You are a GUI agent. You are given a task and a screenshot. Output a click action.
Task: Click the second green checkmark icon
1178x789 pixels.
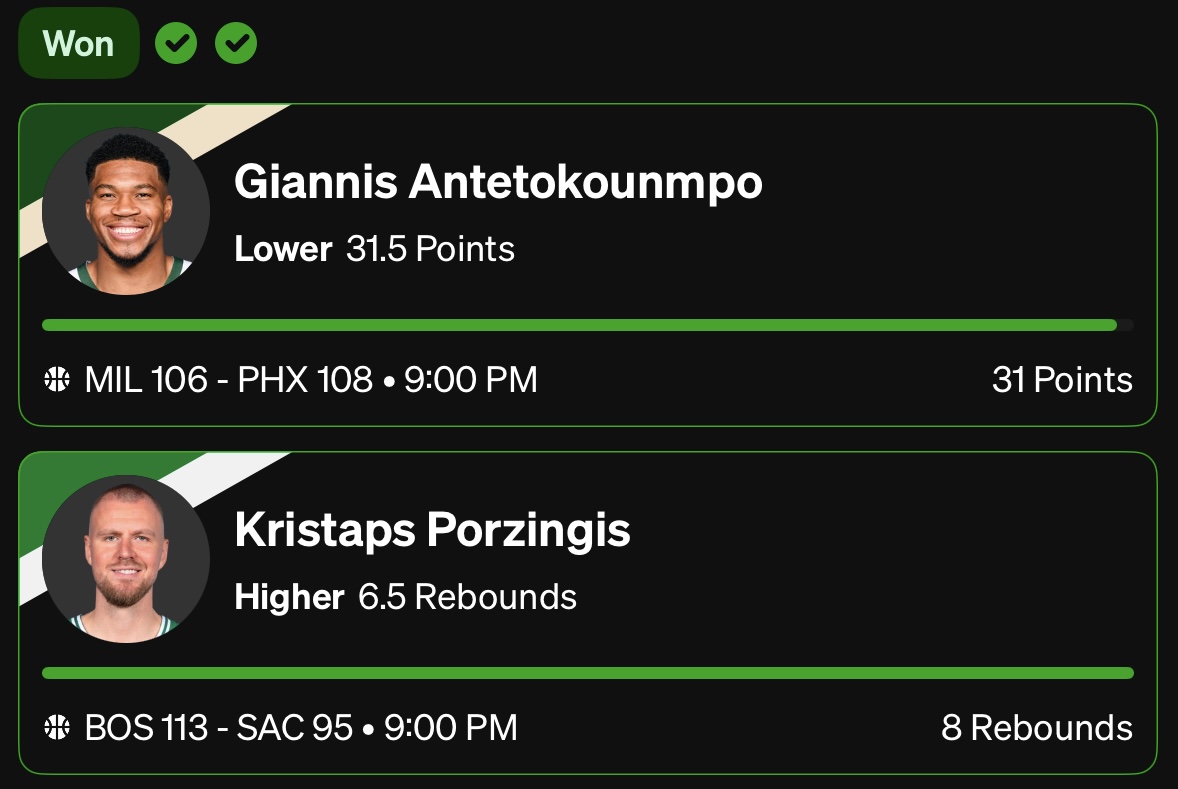(x=237, y=43)
